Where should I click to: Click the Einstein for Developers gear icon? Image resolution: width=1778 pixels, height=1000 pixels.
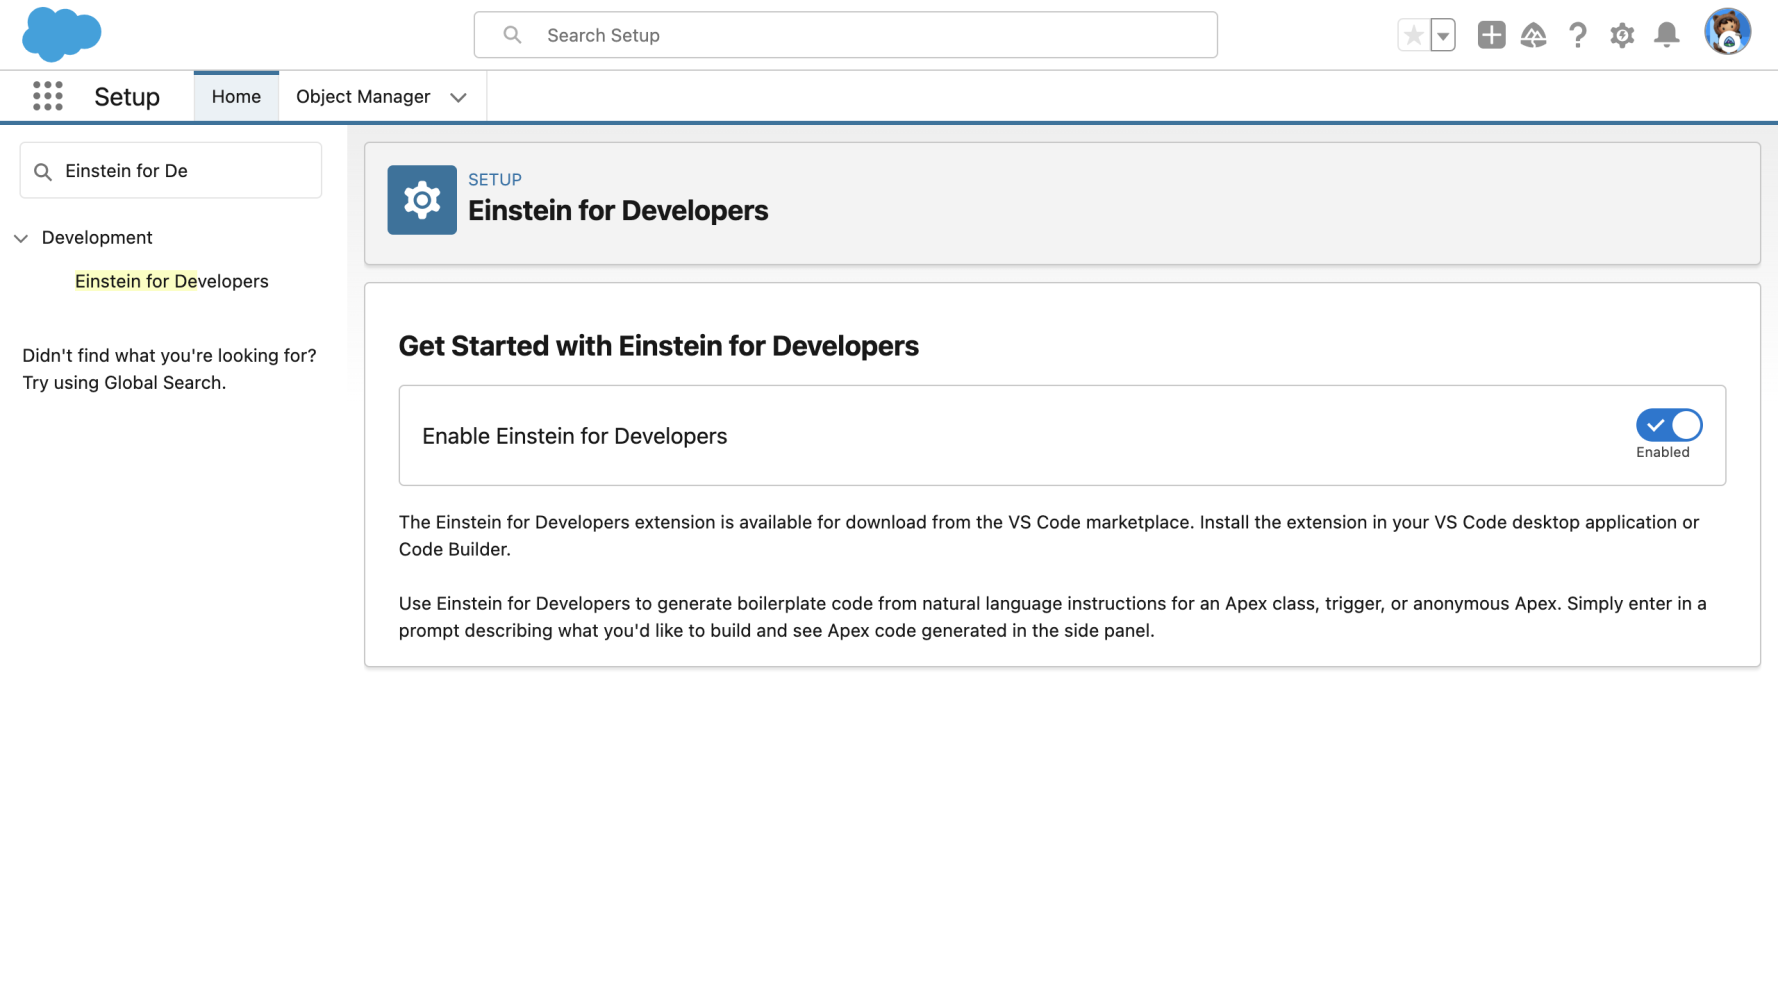422,200
